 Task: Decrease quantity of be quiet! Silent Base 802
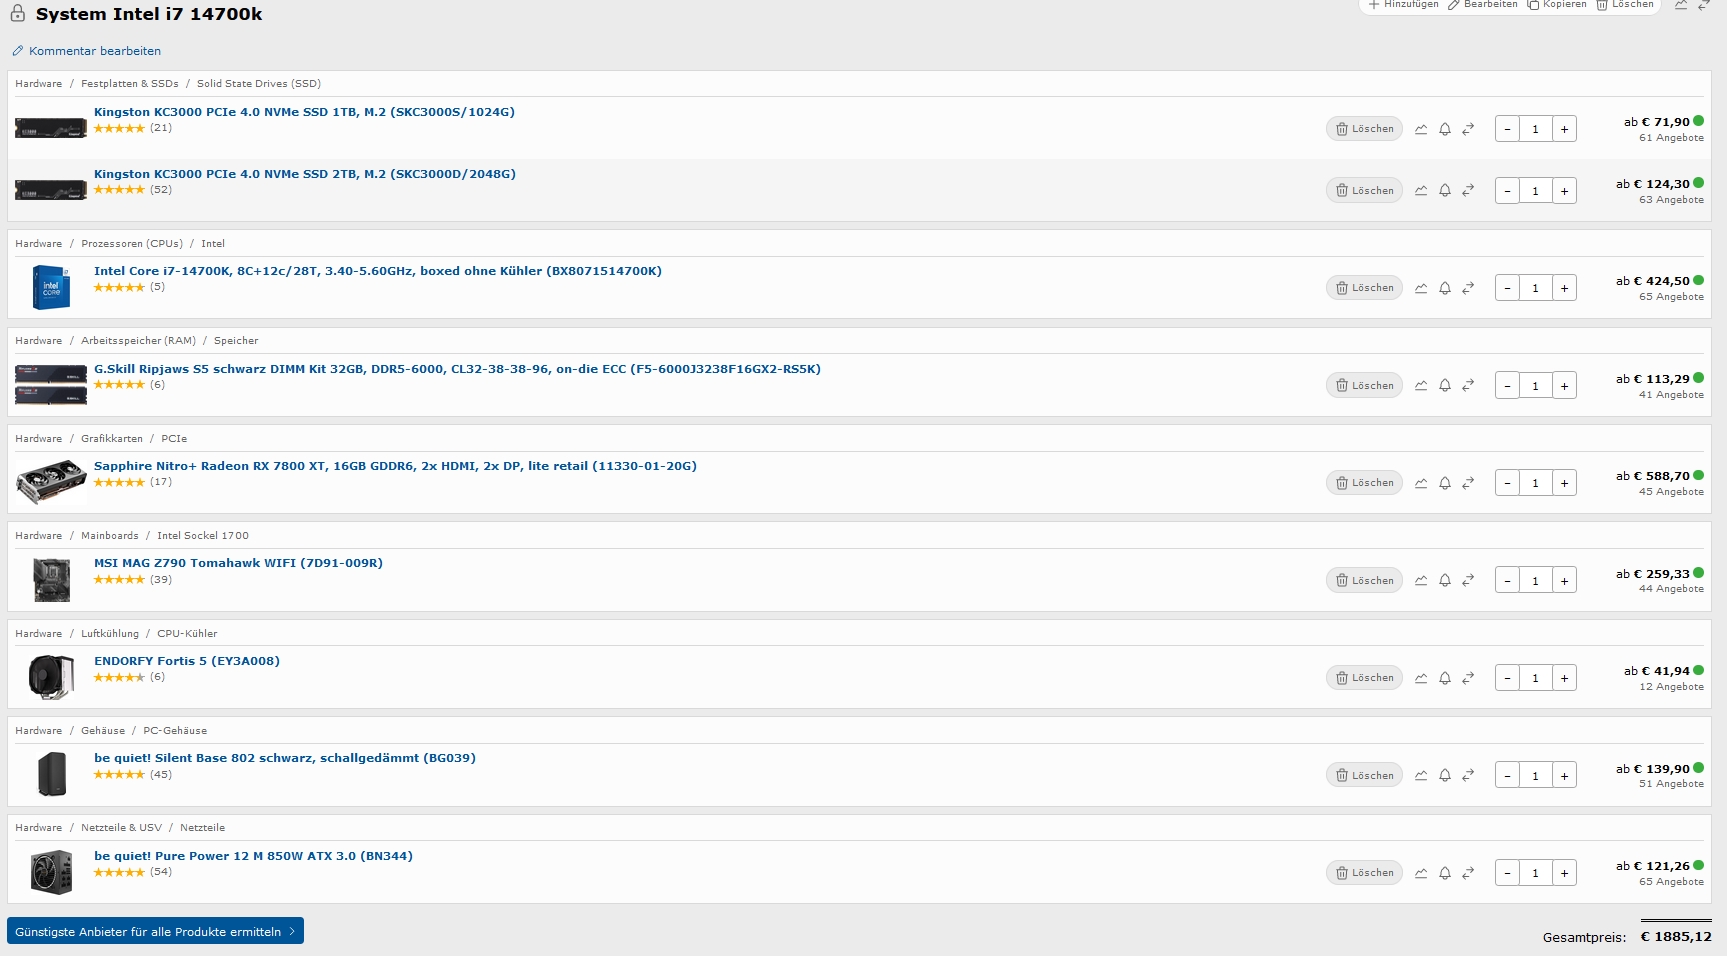pos(1507,776)
